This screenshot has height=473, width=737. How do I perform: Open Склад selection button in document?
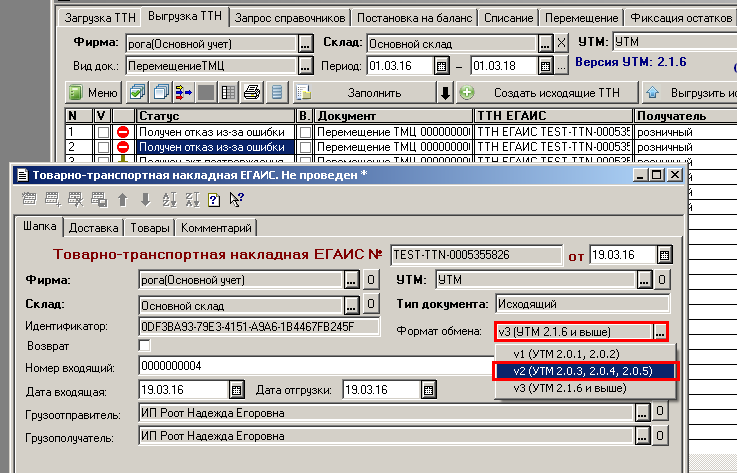pos(352,305)
